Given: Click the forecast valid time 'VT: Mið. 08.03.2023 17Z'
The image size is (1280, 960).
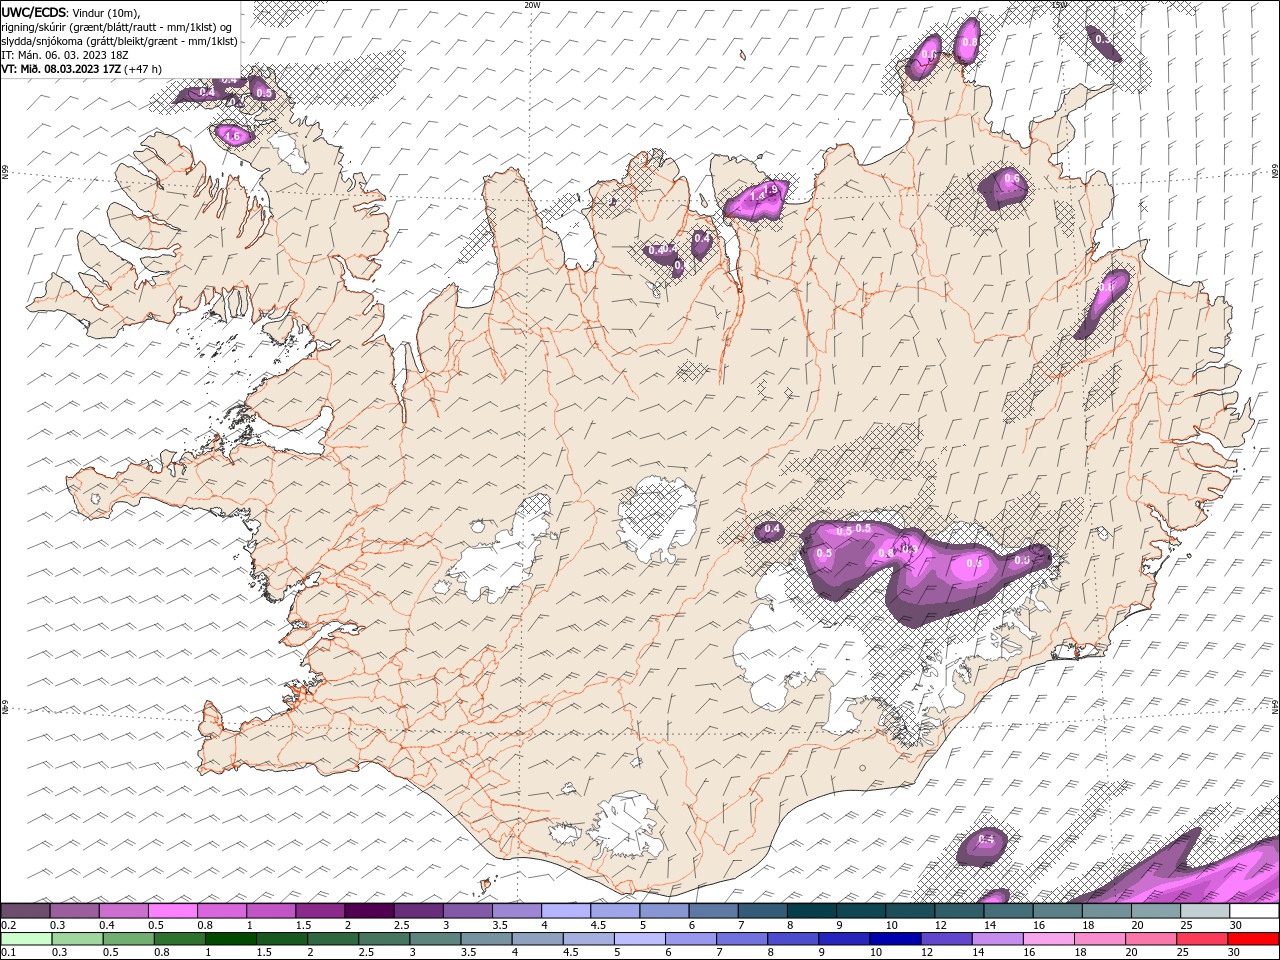Looking at the screenshot, I should [61, 69].
